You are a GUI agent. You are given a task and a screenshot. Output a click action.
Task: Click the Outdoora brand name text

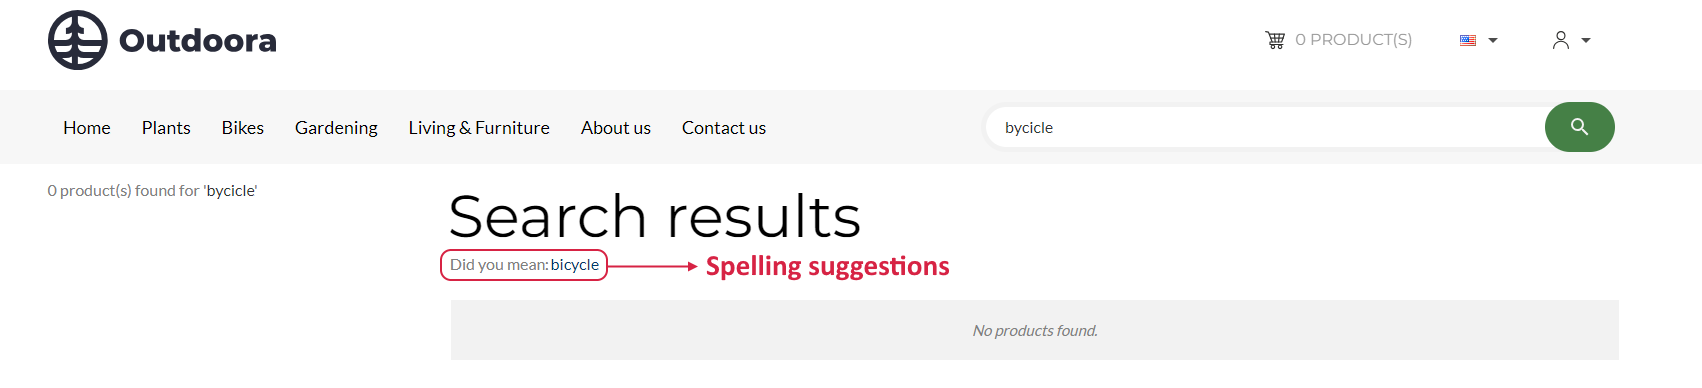pos(198,41)
